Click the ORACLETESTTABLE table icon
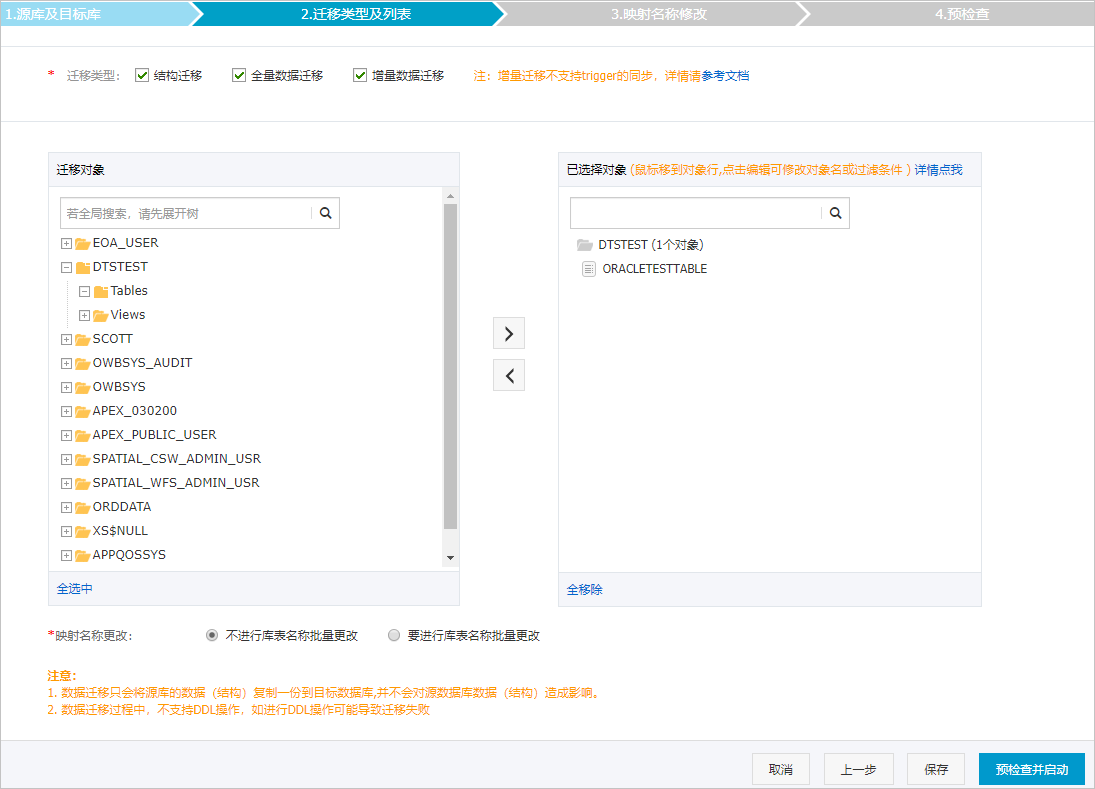Image resolution: width=1095 pixels, height=789 pixels. pyautogui.click(x=589, y=269)
